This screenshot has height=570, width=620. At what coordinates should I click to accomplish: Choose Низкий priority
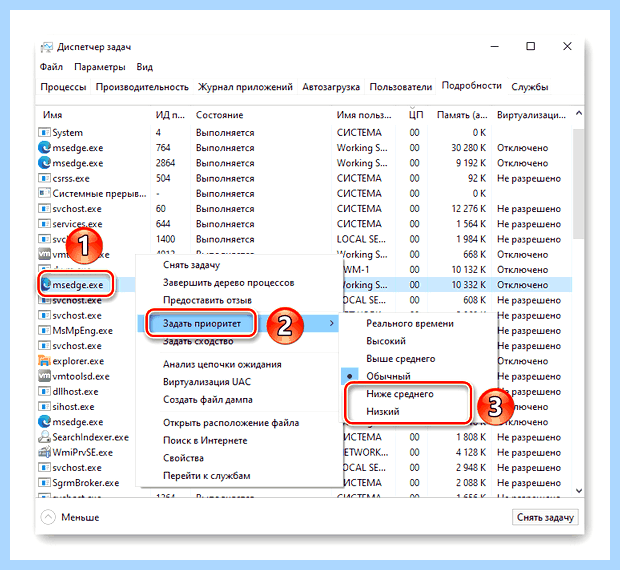pyautogui.click(x=383, y=411)
